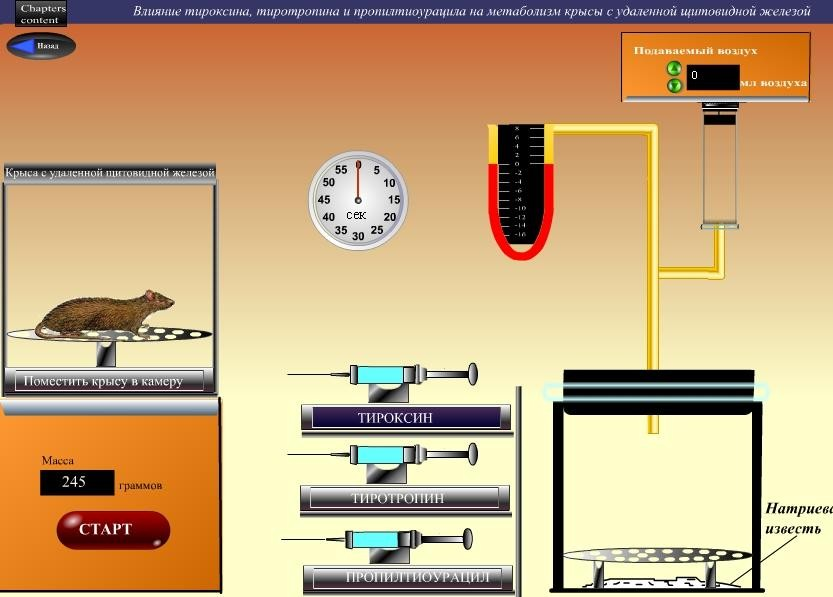The width and height of the screenshot is (833, 597).
Task: Click the stopwatch timer dial
Action: tap(358, 199)
